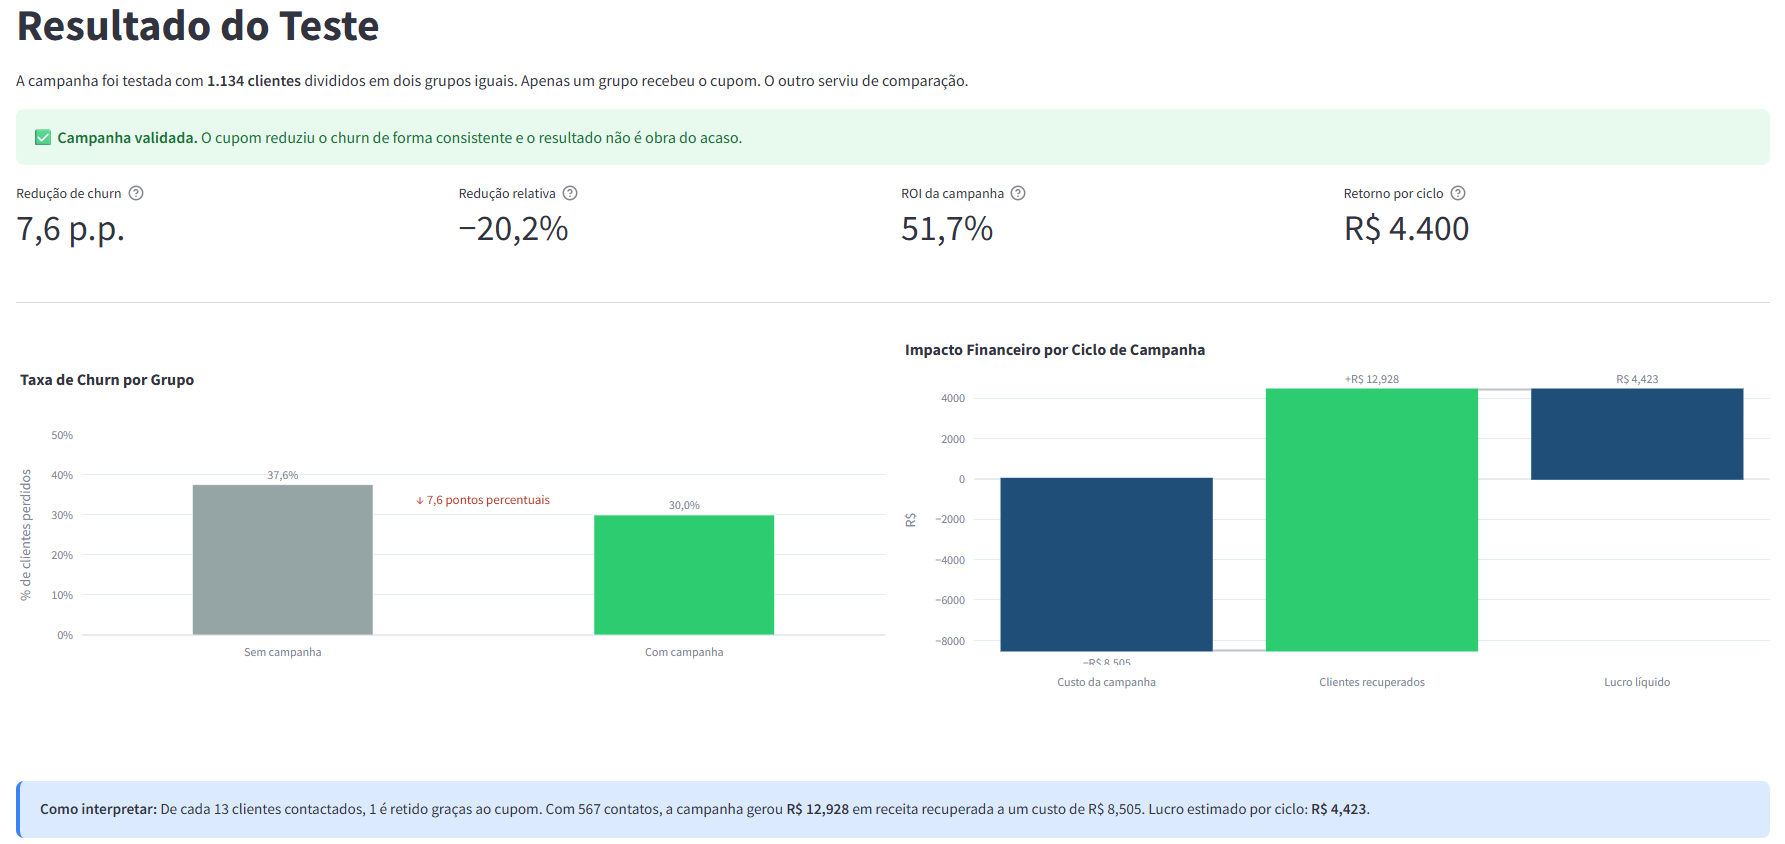Image resolution: width=1785 pixels, height=844 pixels.
Task: Select the green Clientes recuperados bar
Action: [x=1372, y=520]
